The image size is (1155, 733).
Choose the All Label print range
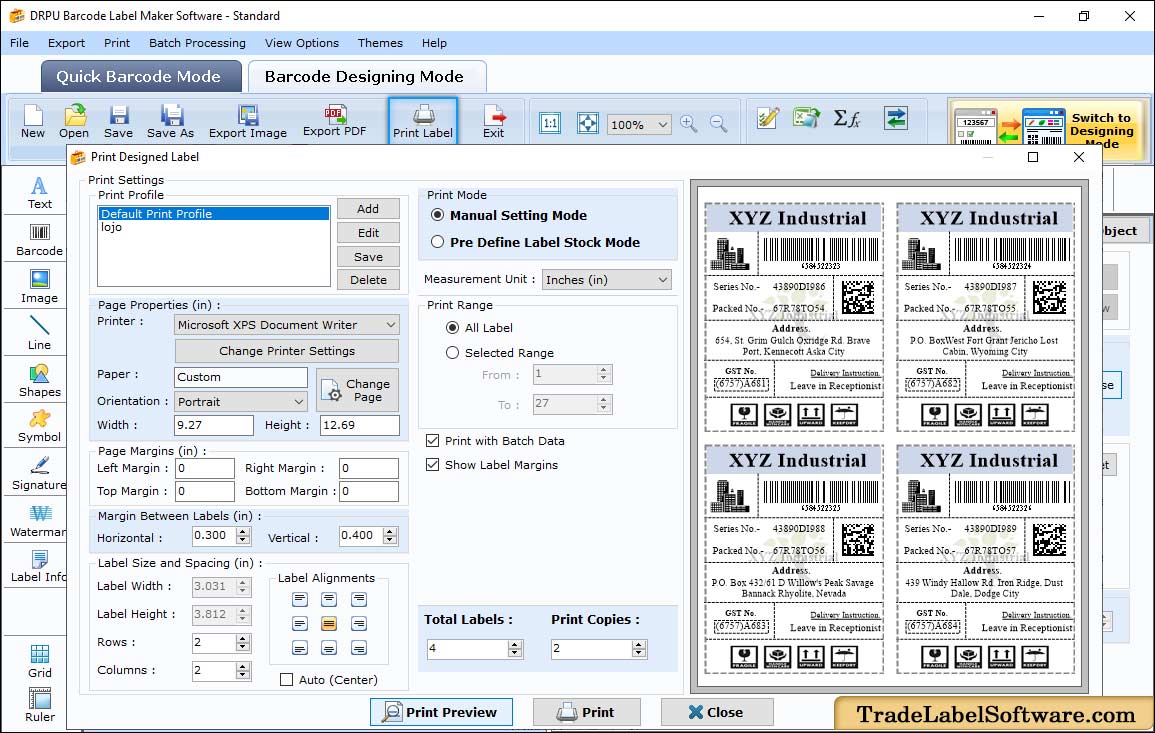[x=452, y=327]
